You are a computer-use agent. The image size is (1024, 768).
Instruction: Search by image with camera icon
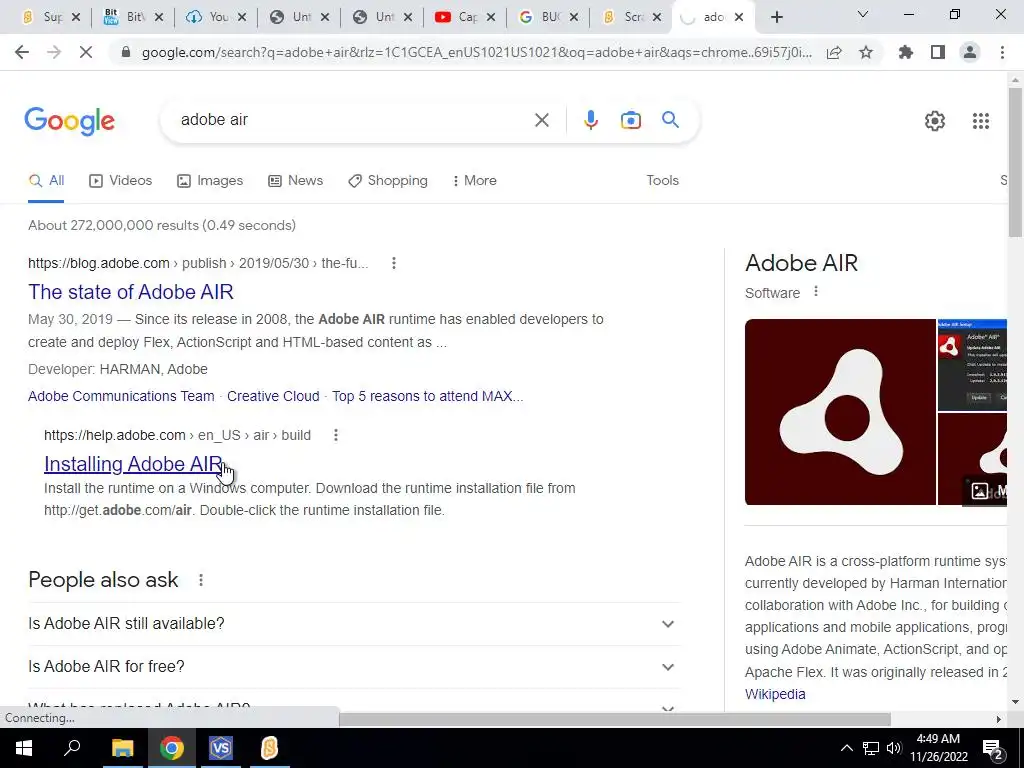[630, 120]
